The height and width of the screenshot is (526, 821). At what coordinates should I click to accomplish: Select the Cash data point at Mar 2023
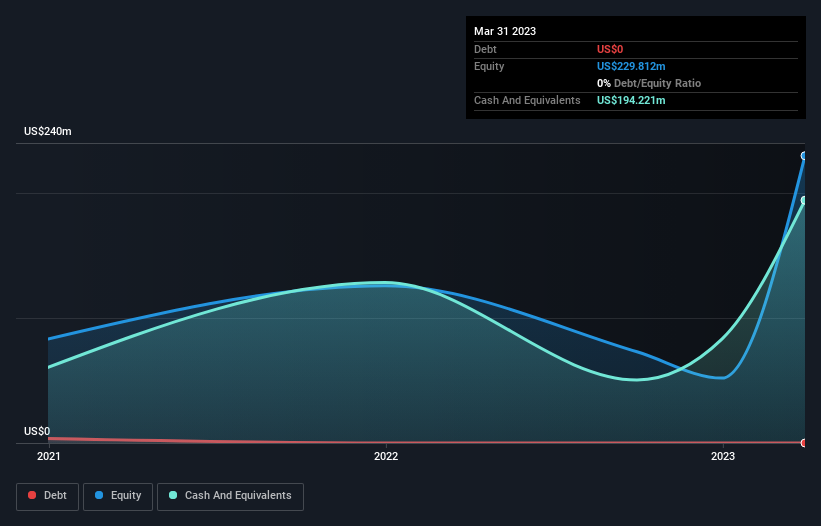[804, 200]
